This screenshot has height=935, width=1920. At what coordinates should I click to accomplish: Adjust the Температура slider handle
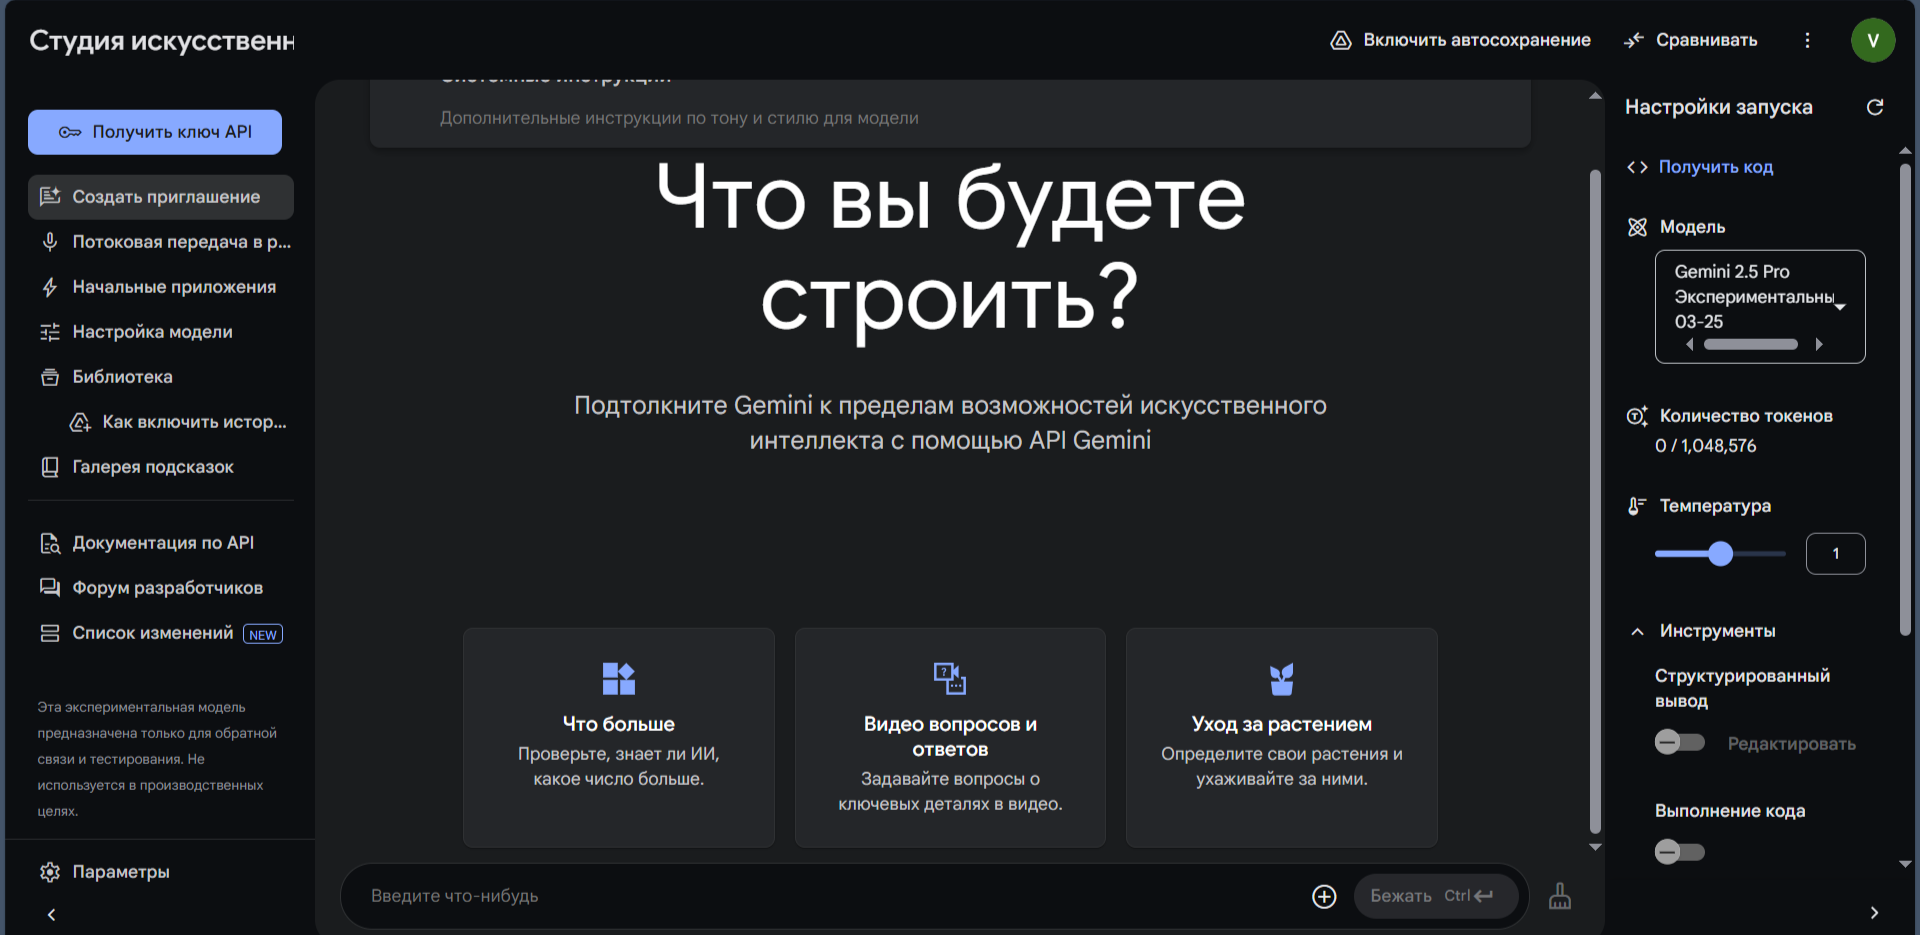pyautogui.click(x=1720, y=554)
